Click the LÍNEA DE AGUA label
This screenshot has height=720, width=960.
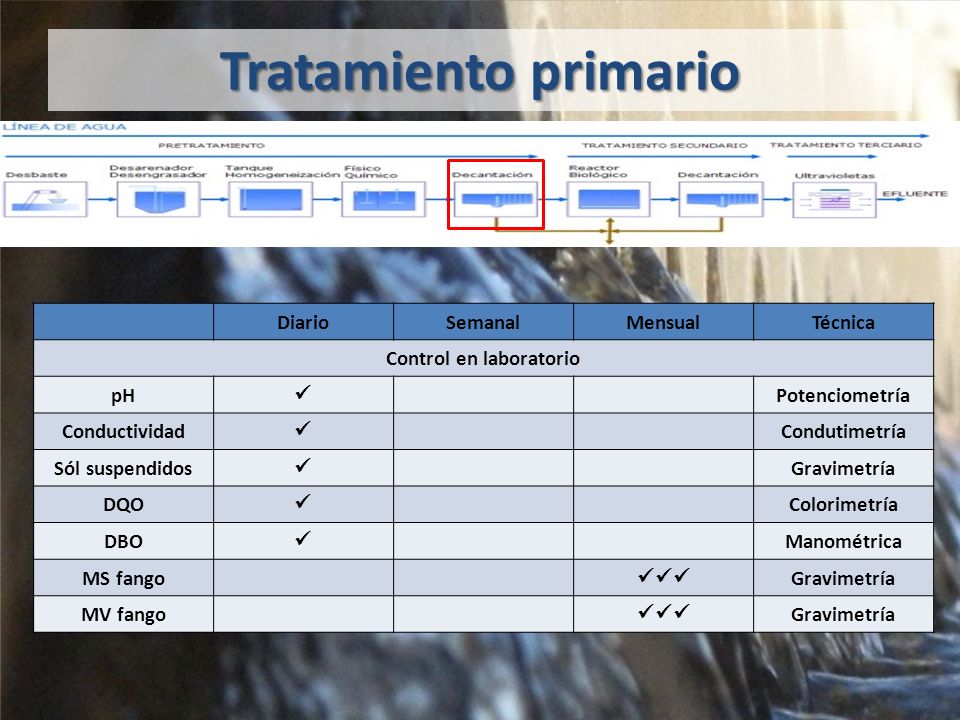coord(65,127)
